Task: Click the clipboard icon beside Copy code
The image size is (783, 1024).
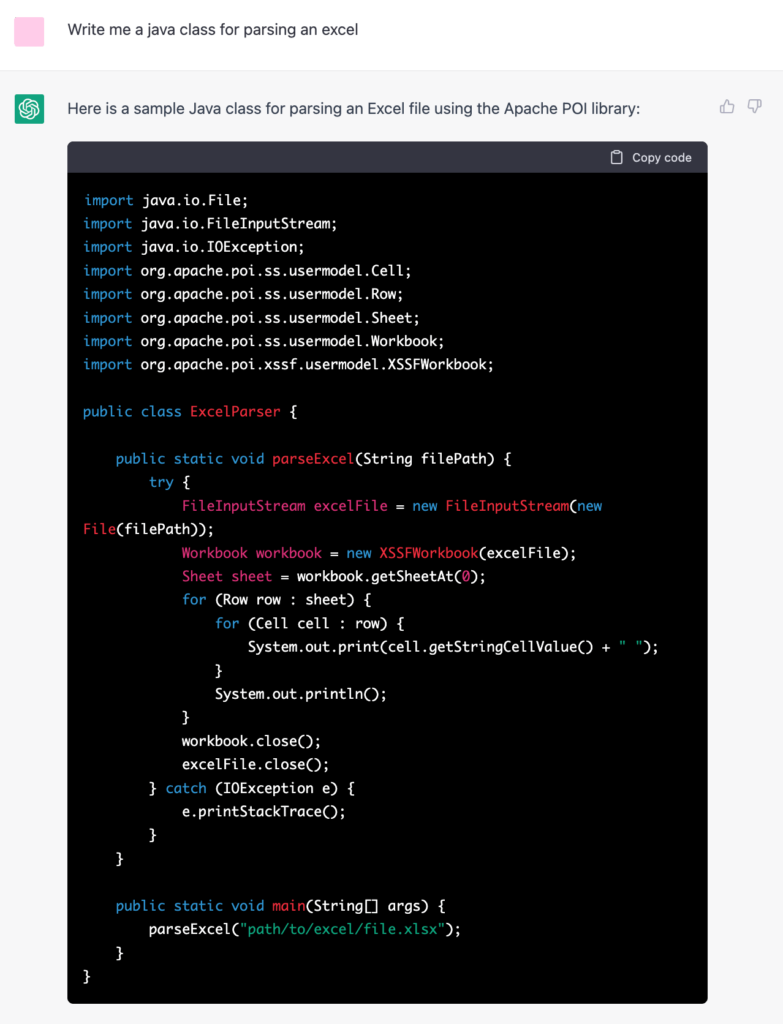Action: [616, 157]
